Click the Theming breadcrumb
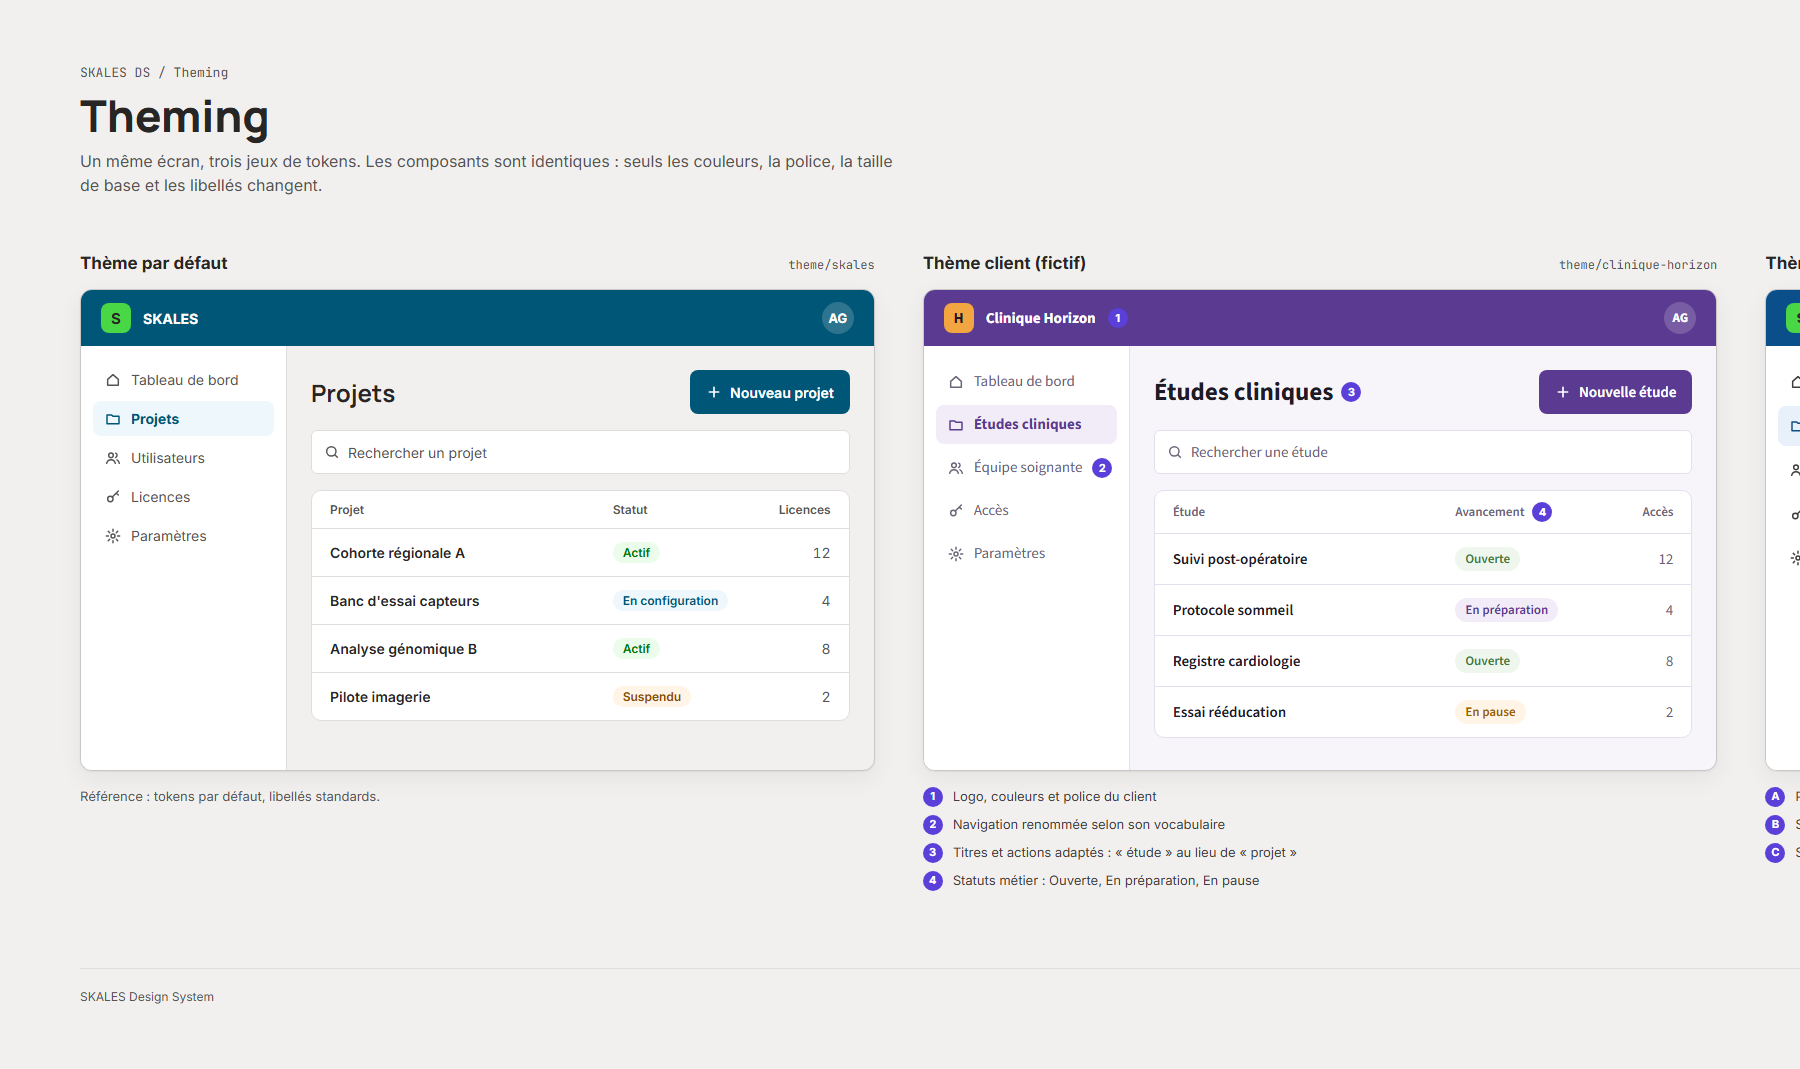This screenshot has height=1069, width=1800. 201,73
